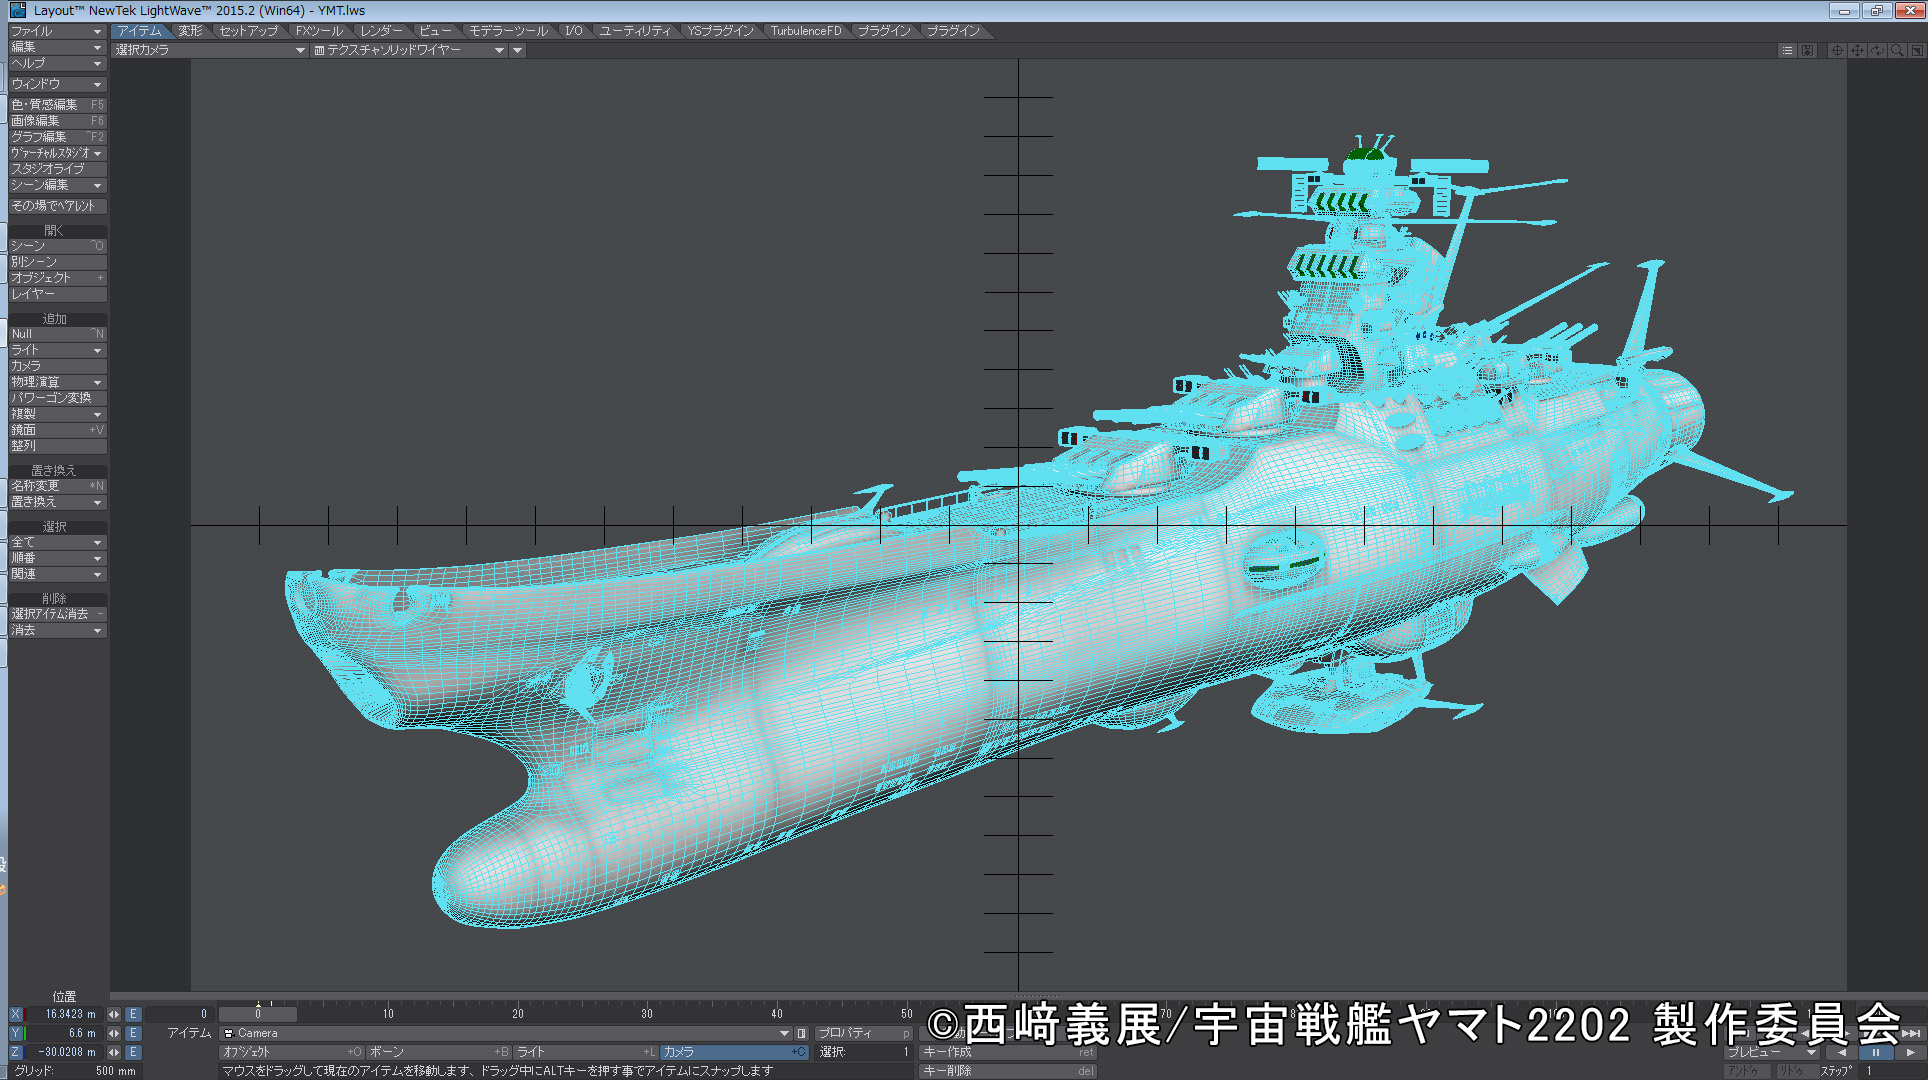
Task: Click the timeline frame slider handle
Action: 258,1013
